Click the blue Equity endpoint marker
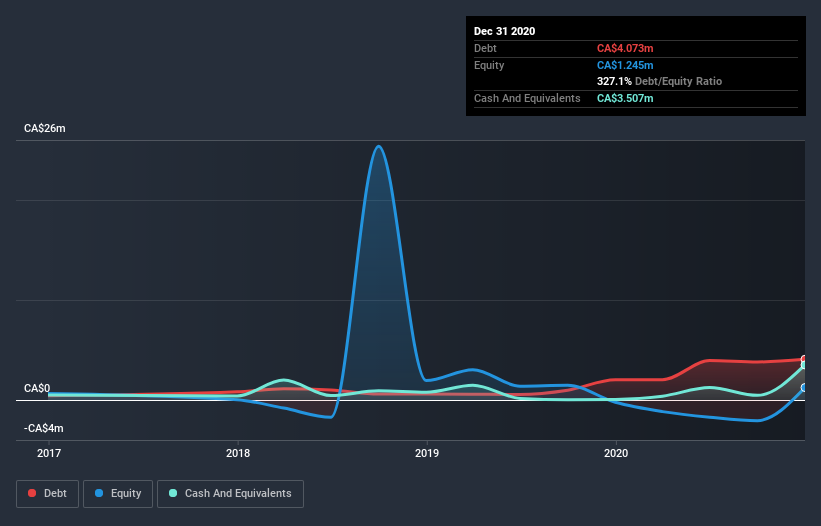Viewport: 821px width, 526px height. click(804, 388)
